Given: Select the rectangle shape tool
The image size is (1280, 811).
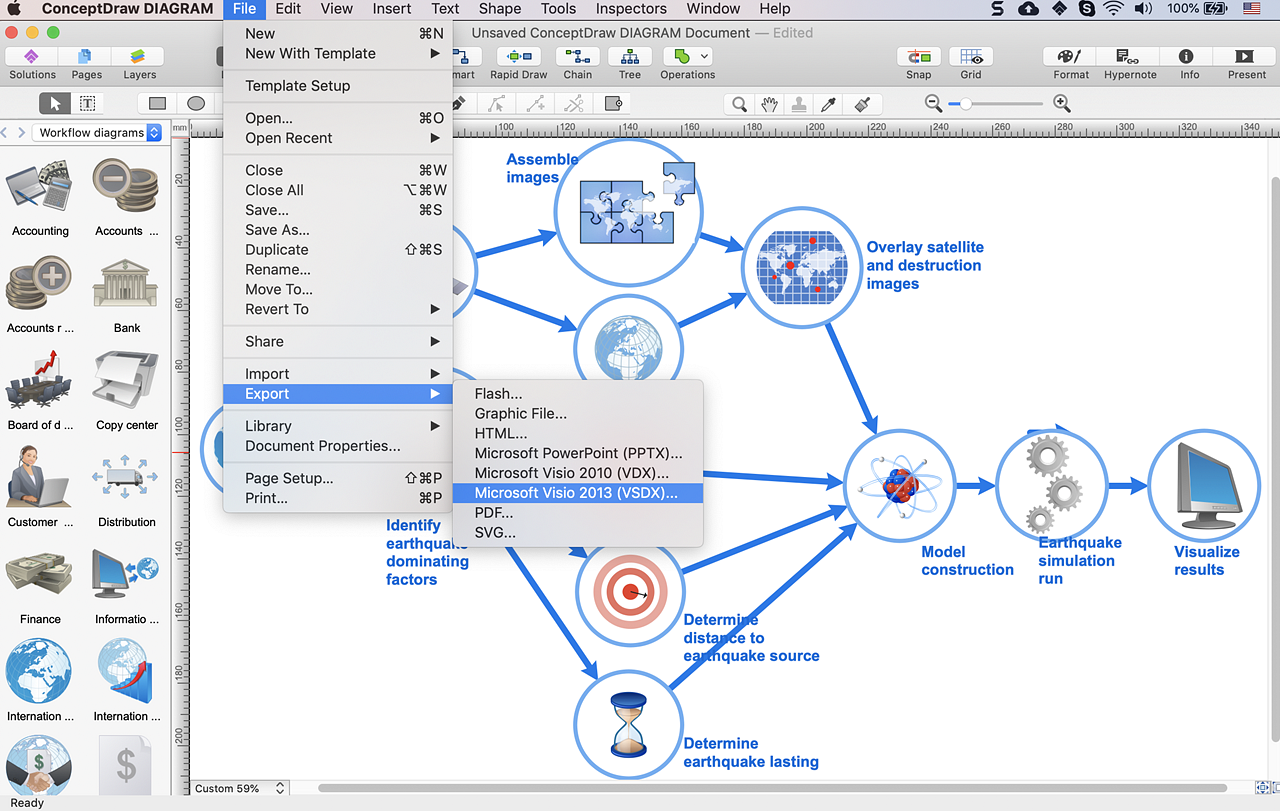Looking at the screenshot, I should (x=157, y=103).
